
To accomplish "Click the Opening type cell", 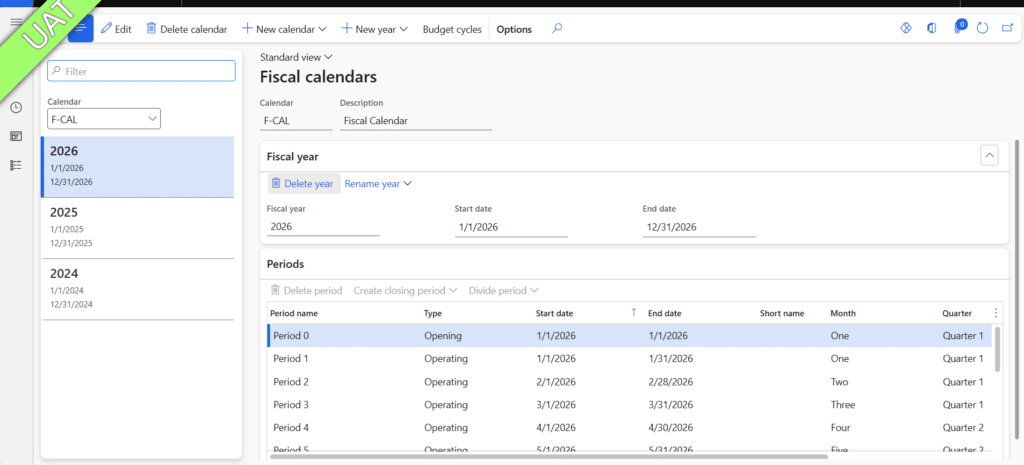I will 443,336.
